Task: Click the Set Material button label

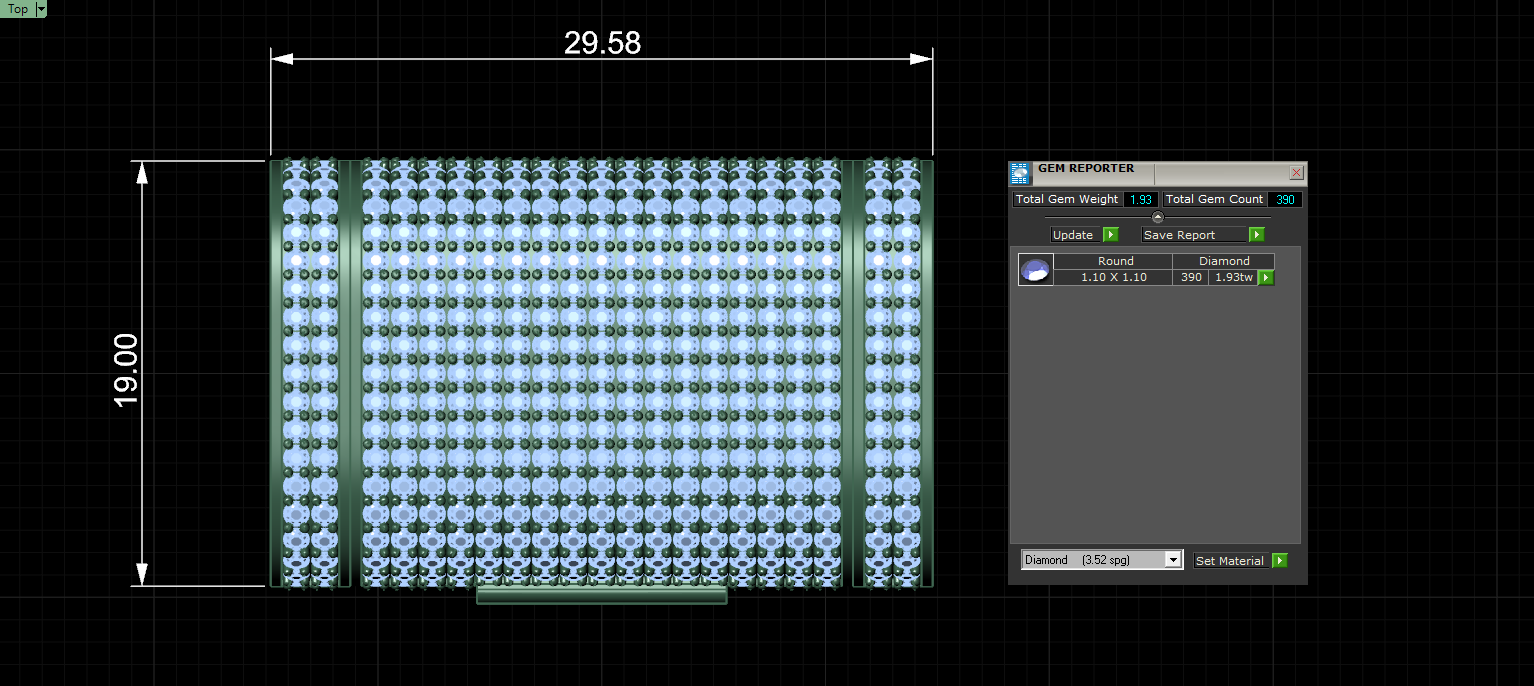Action: [1230, 561]
